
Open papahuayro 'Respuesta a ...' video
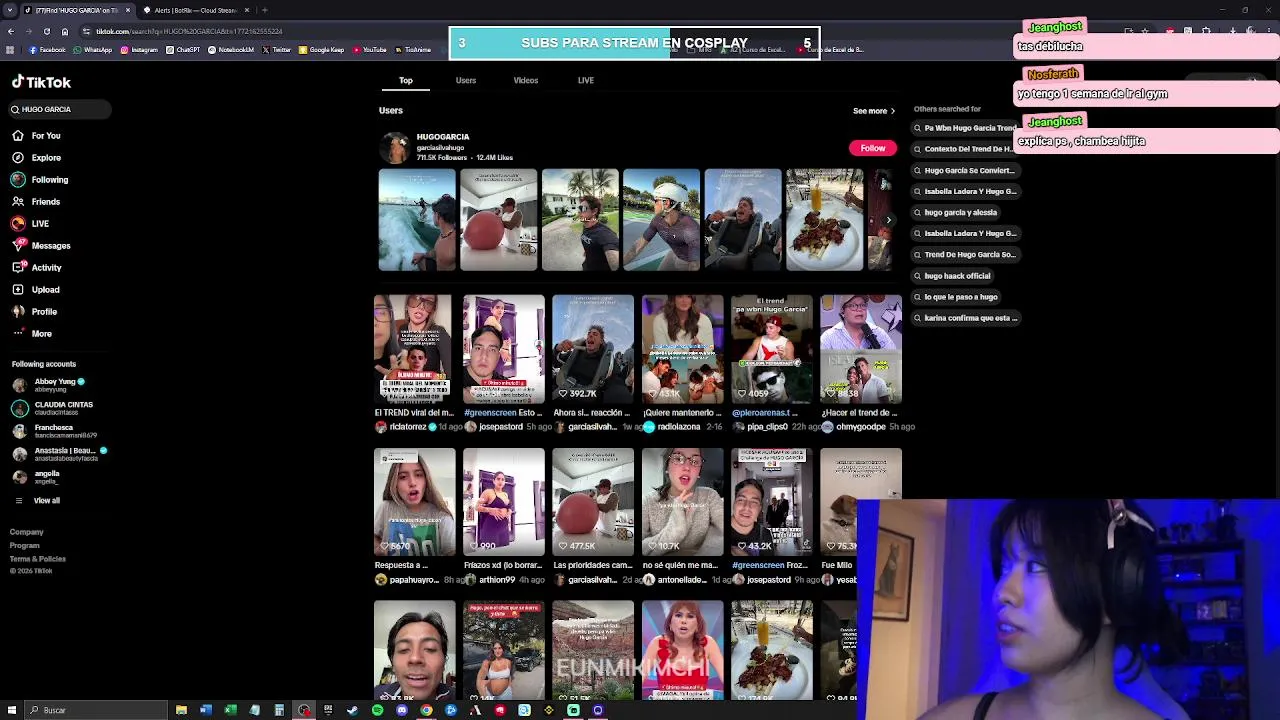coord(414,502)
